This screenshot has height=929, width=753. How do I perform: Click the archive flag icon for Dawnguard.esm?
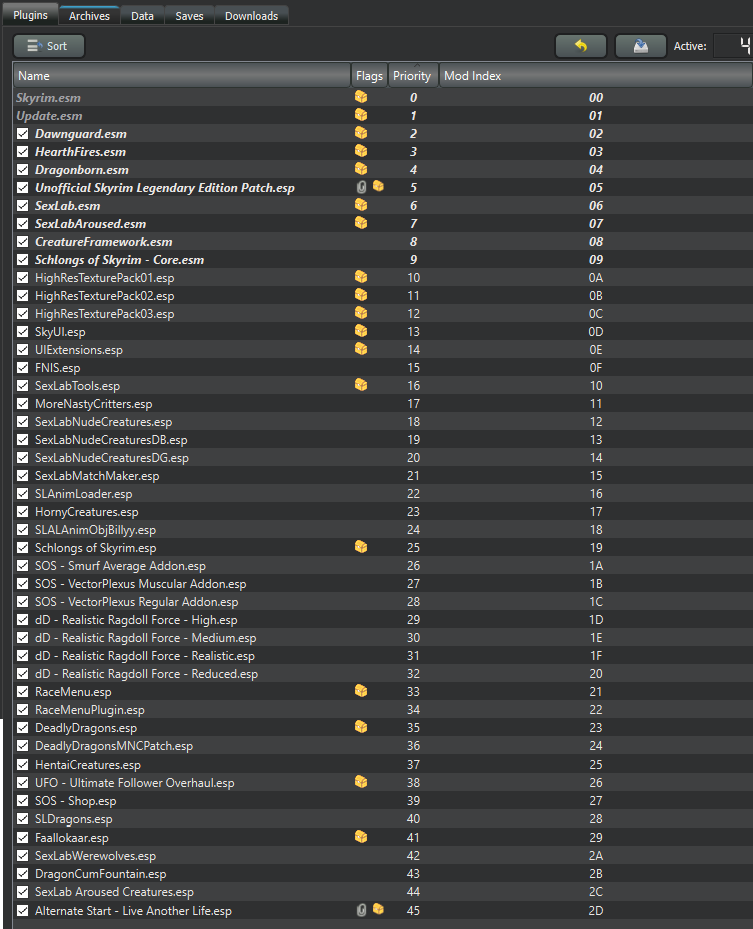tap(361, 133)
